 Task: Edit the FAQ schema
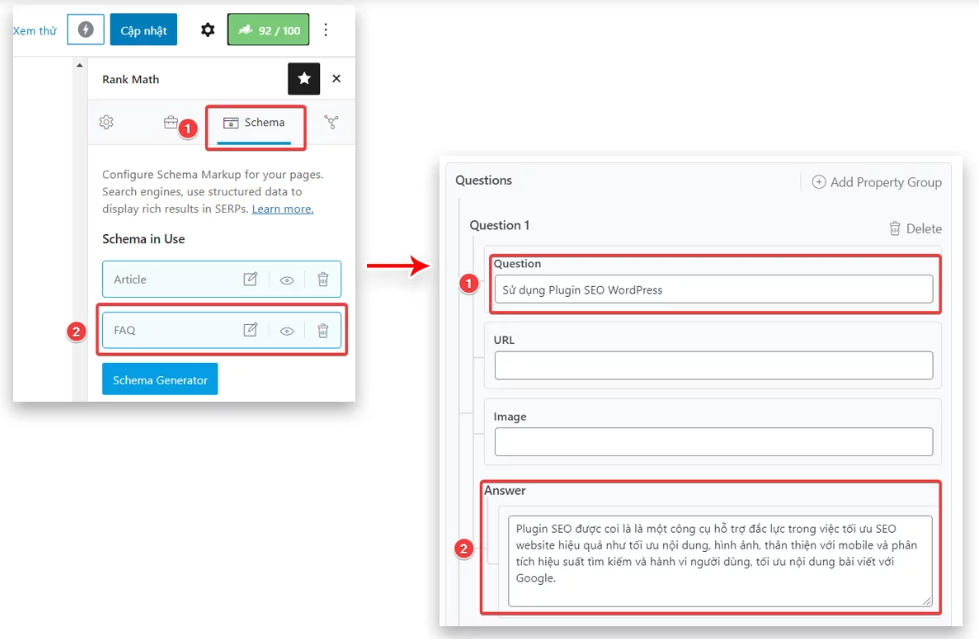coord(250,330)
